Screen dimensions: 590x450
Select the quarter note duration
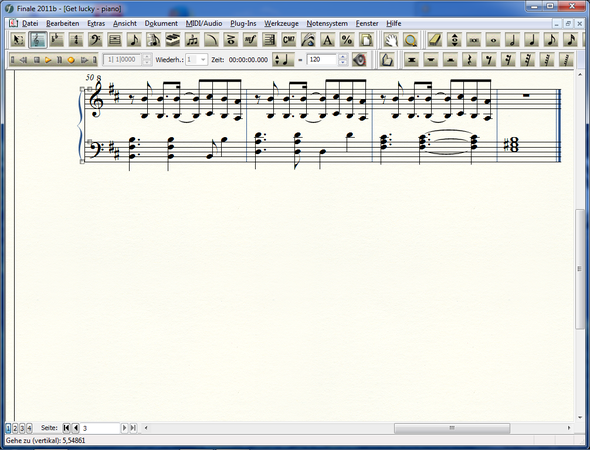[532, 40]
